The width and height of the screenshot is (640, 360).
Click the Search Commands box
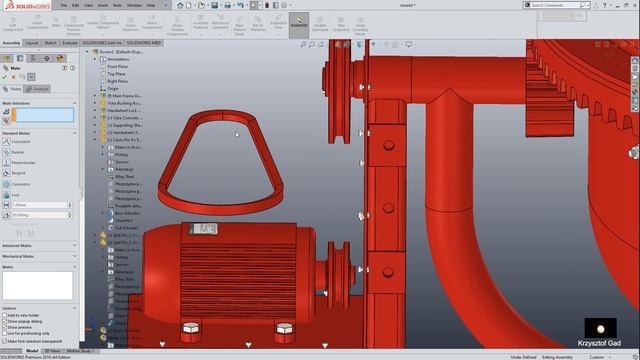556,5
